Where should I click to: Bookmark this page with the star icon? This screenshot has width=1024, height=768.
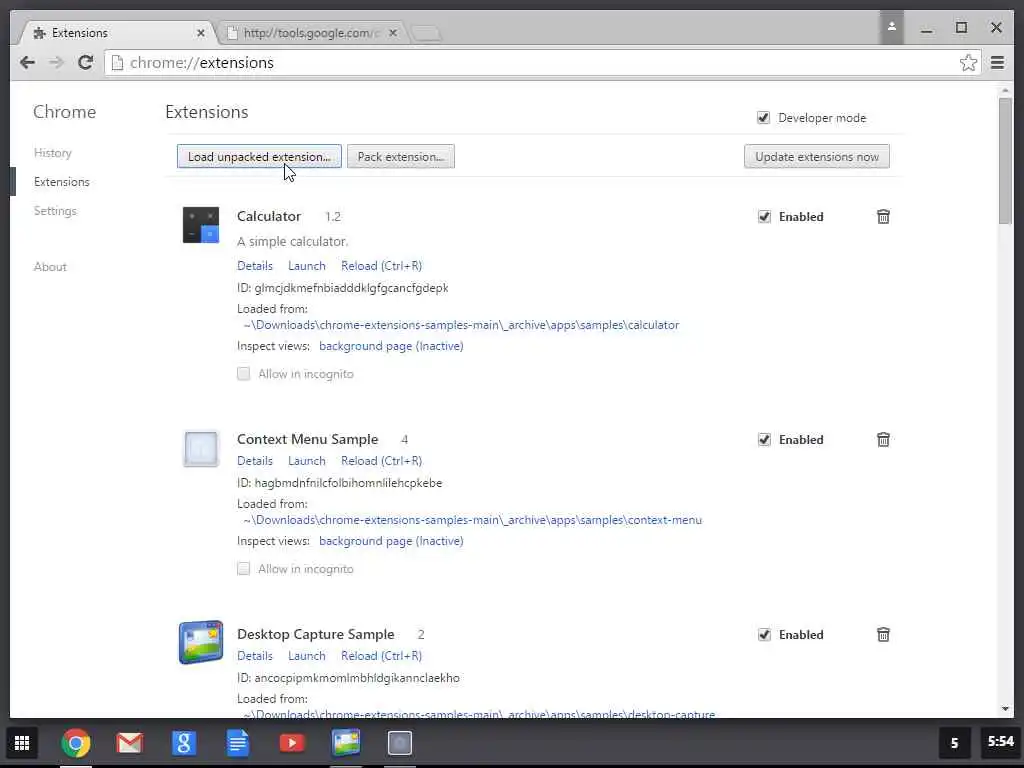968,63
